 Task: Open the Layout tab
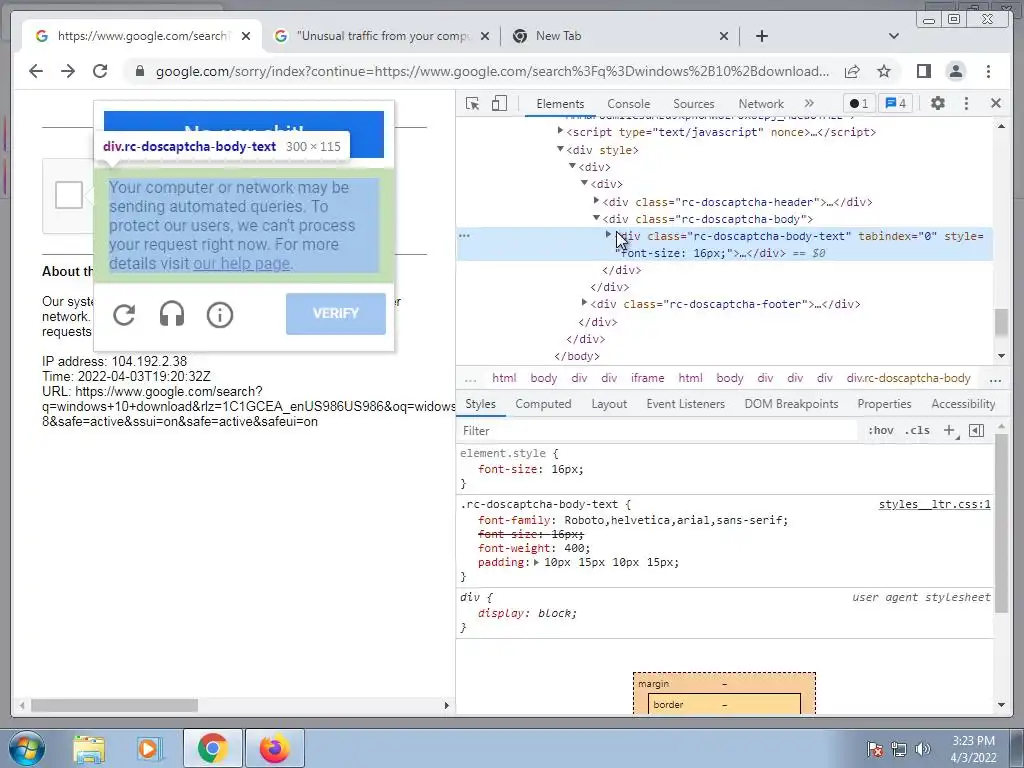[609, 404]
